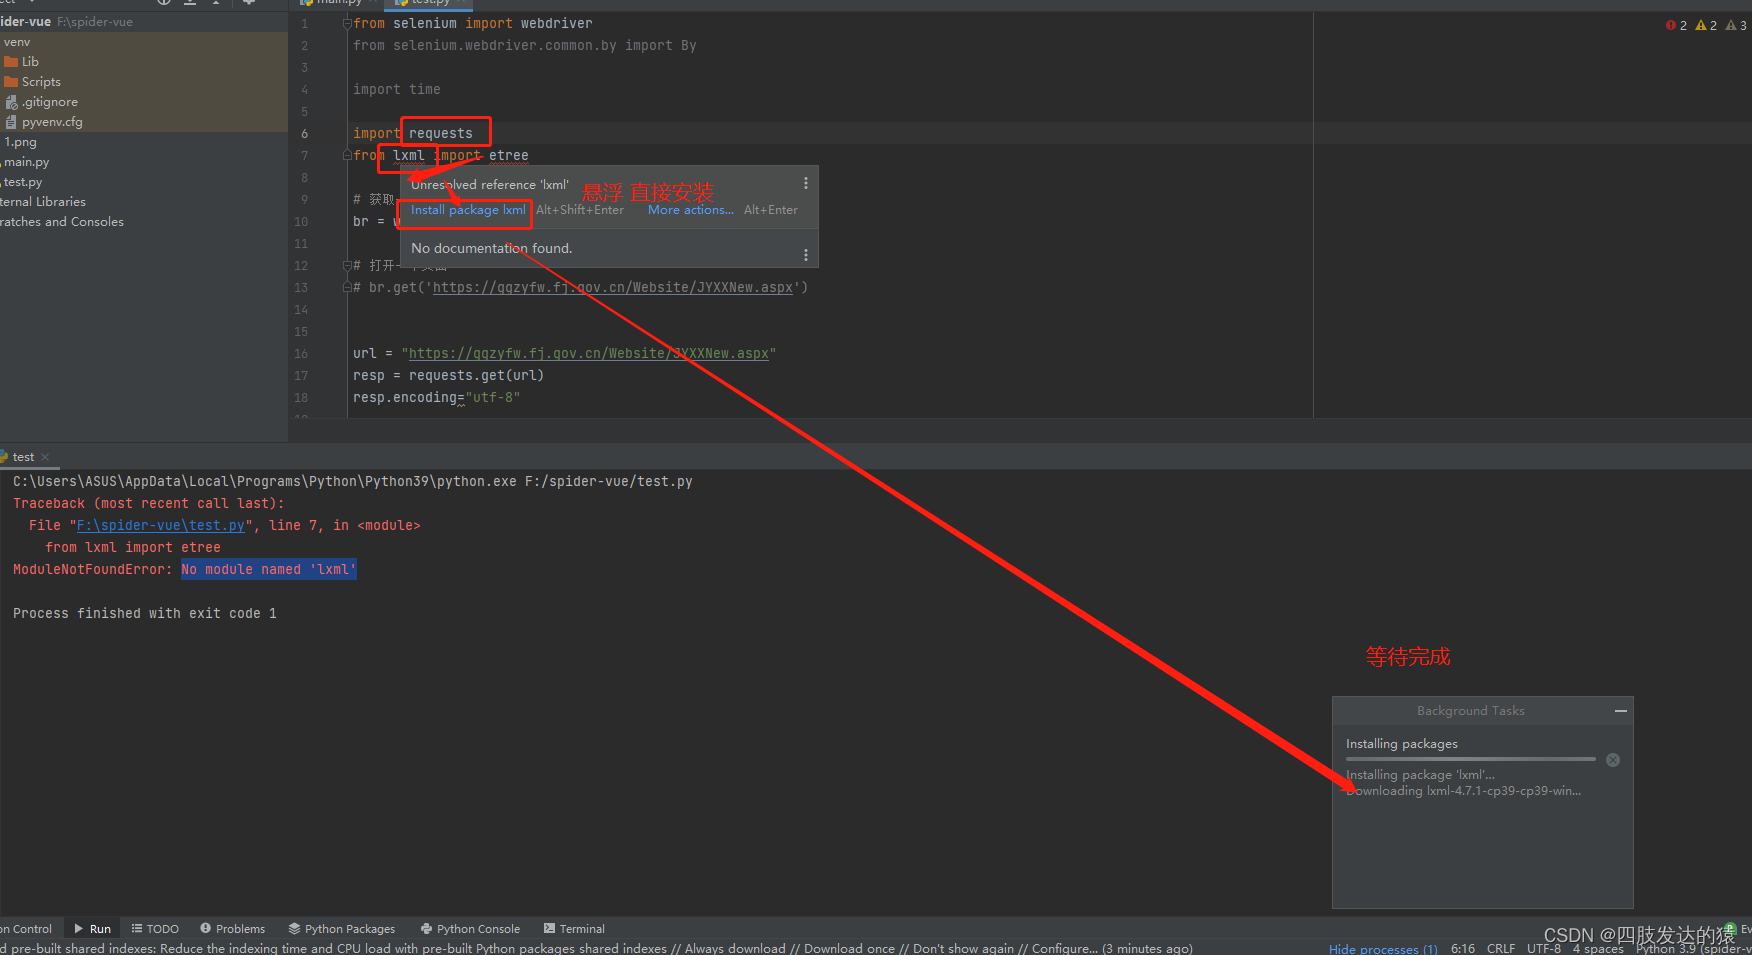Click line number 6 in the gutter
1752x955 pixels.
(x=304, y=133)
